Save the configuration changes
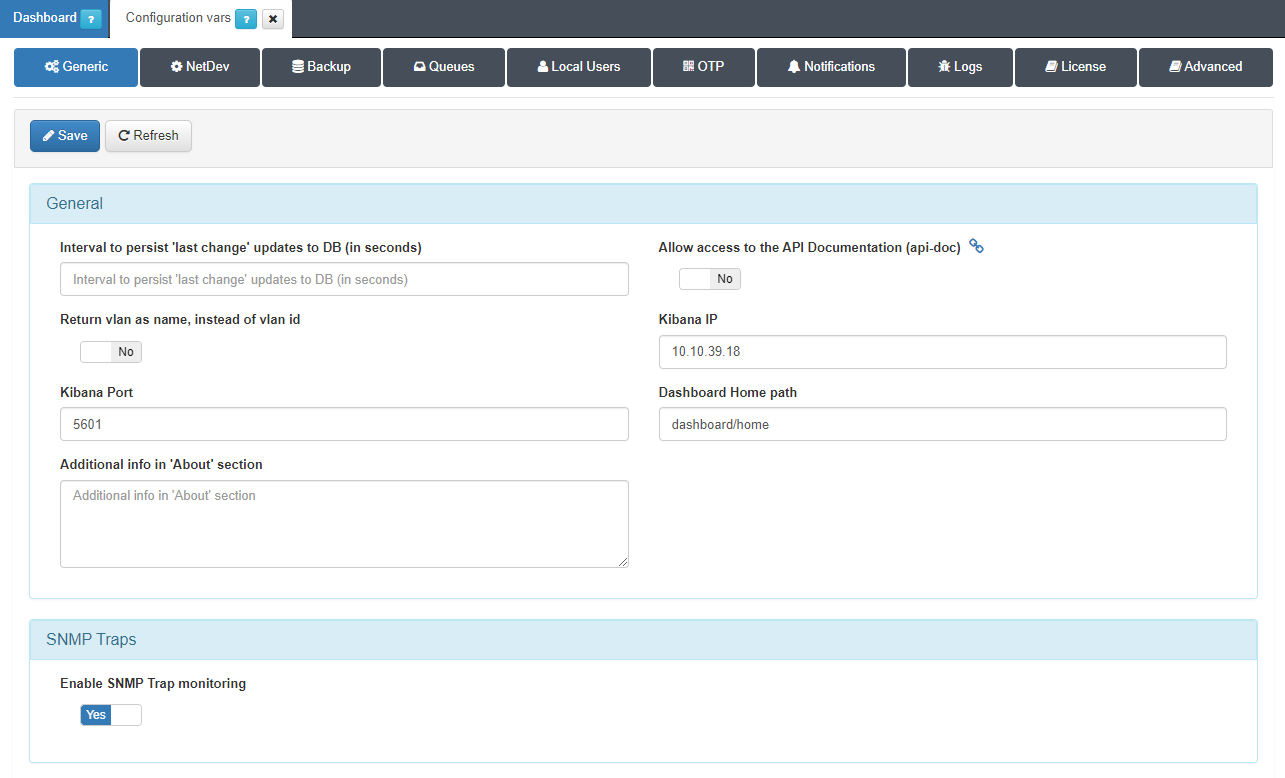The height and width of the screenshot is (778, 1285). tap(65, 136)
